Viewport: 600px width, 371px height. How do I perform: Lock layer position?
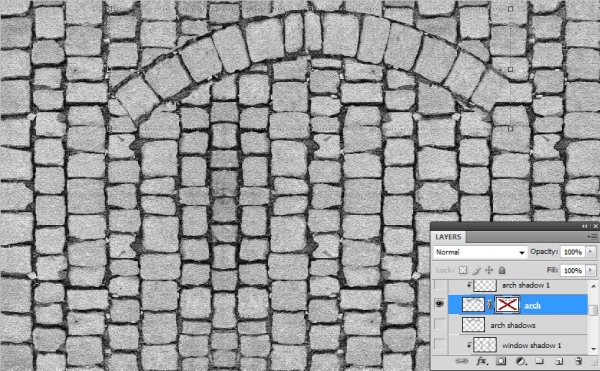click(489, 270)
